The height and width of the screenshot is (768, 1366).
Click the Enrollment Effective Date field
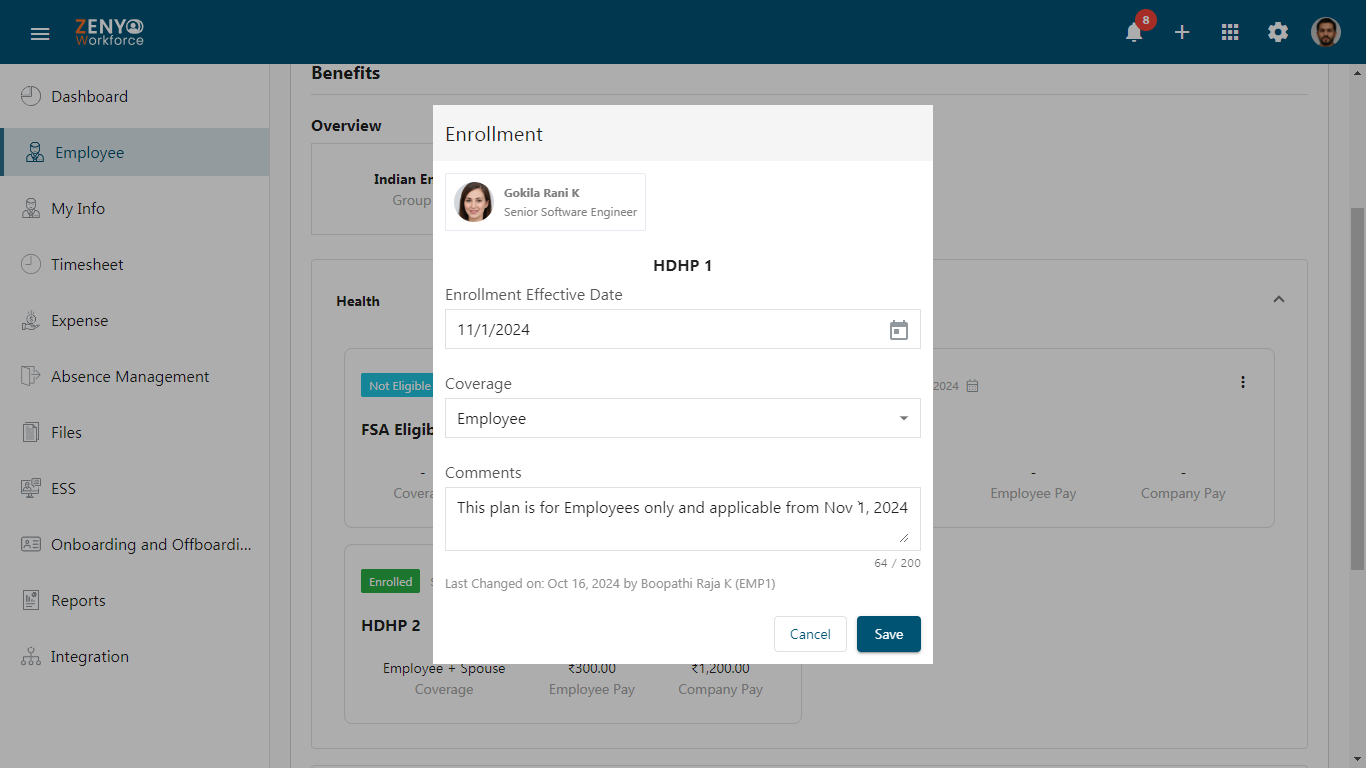(x=683, y=329)
